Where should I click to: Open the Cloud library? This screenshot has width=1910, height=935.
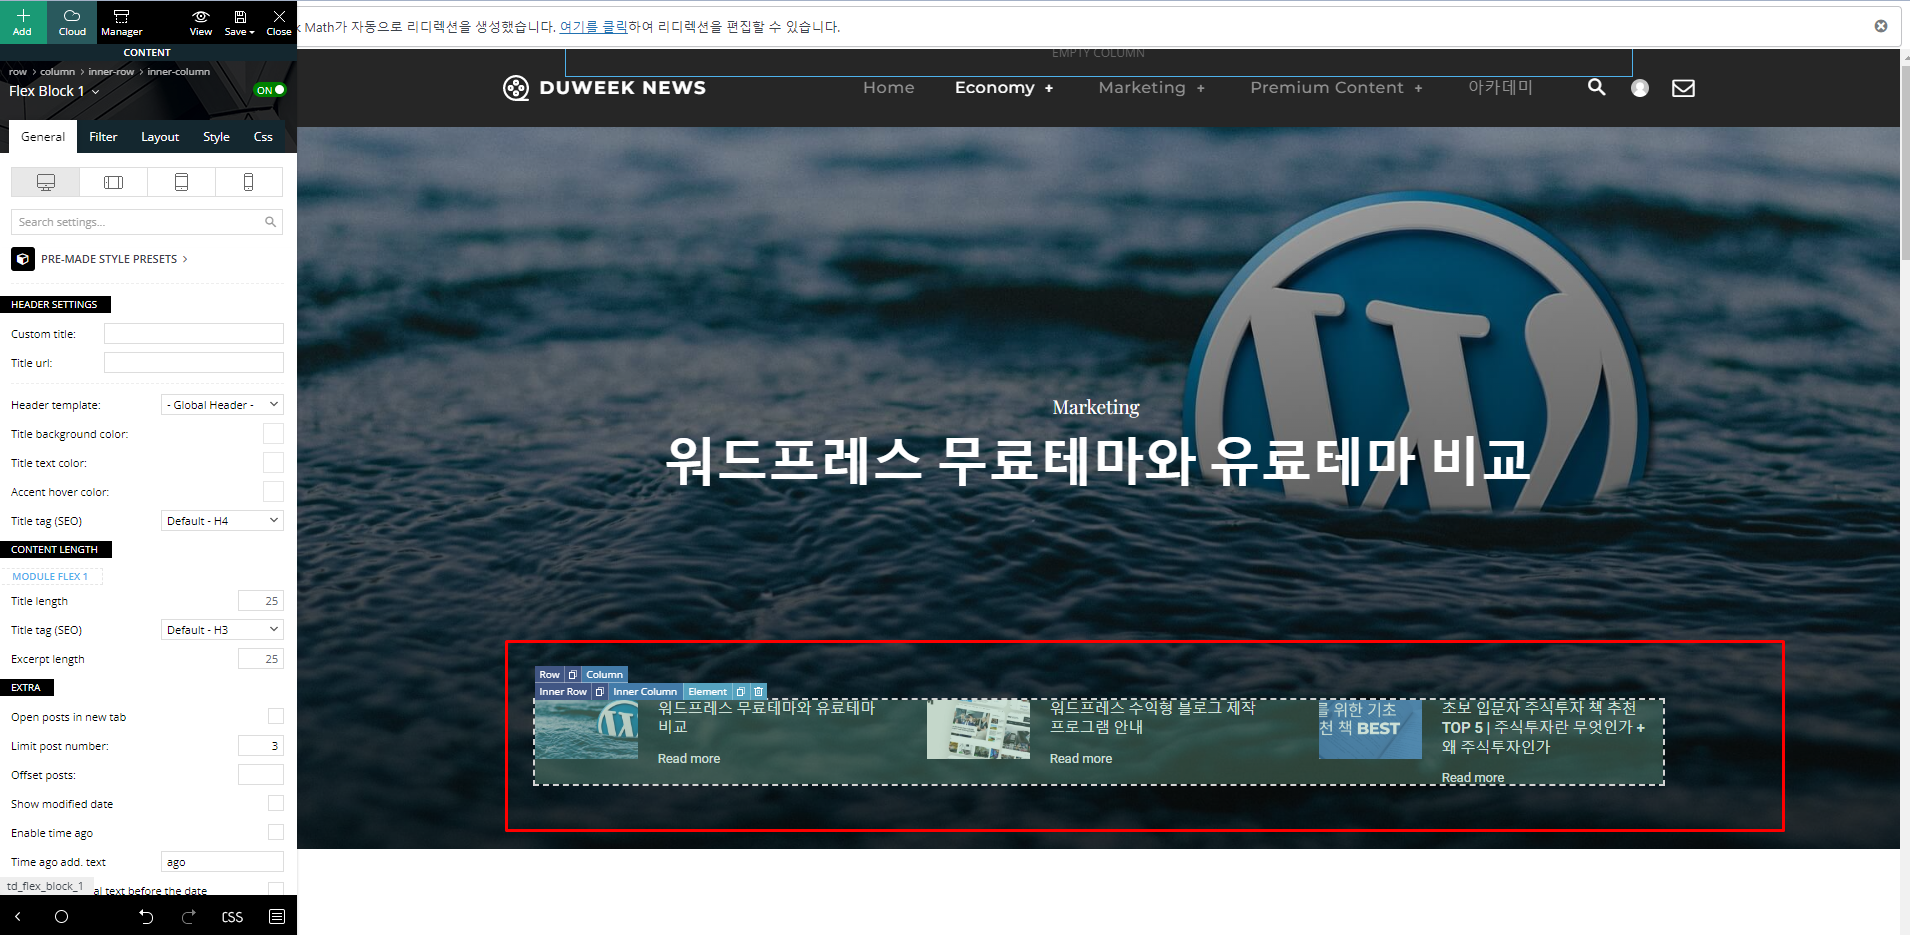coord(72,21)
